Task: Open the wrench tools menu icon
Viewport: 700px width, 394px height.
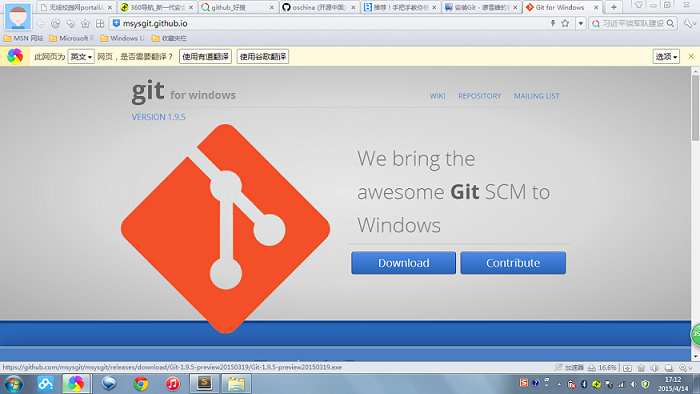Action: pos(689,23)
